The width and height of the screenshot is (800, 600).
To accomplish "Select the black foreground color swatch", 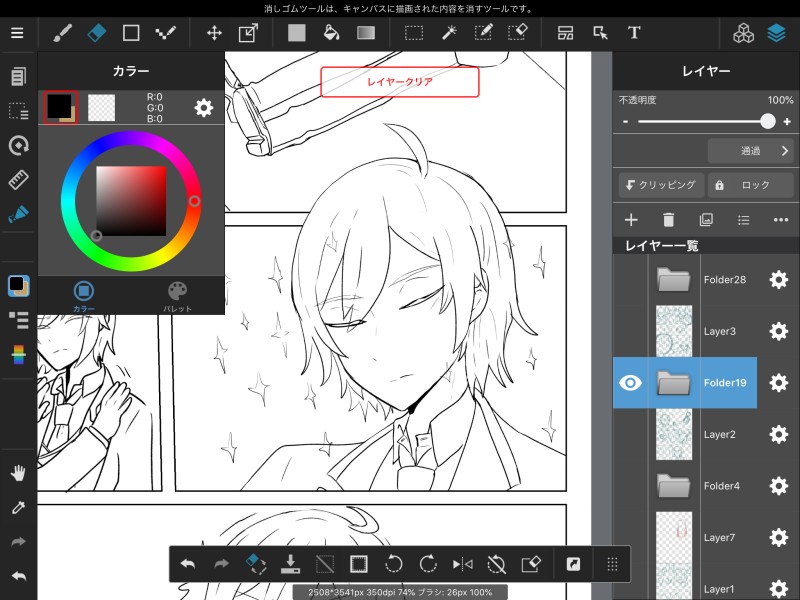I will [60, 107].
